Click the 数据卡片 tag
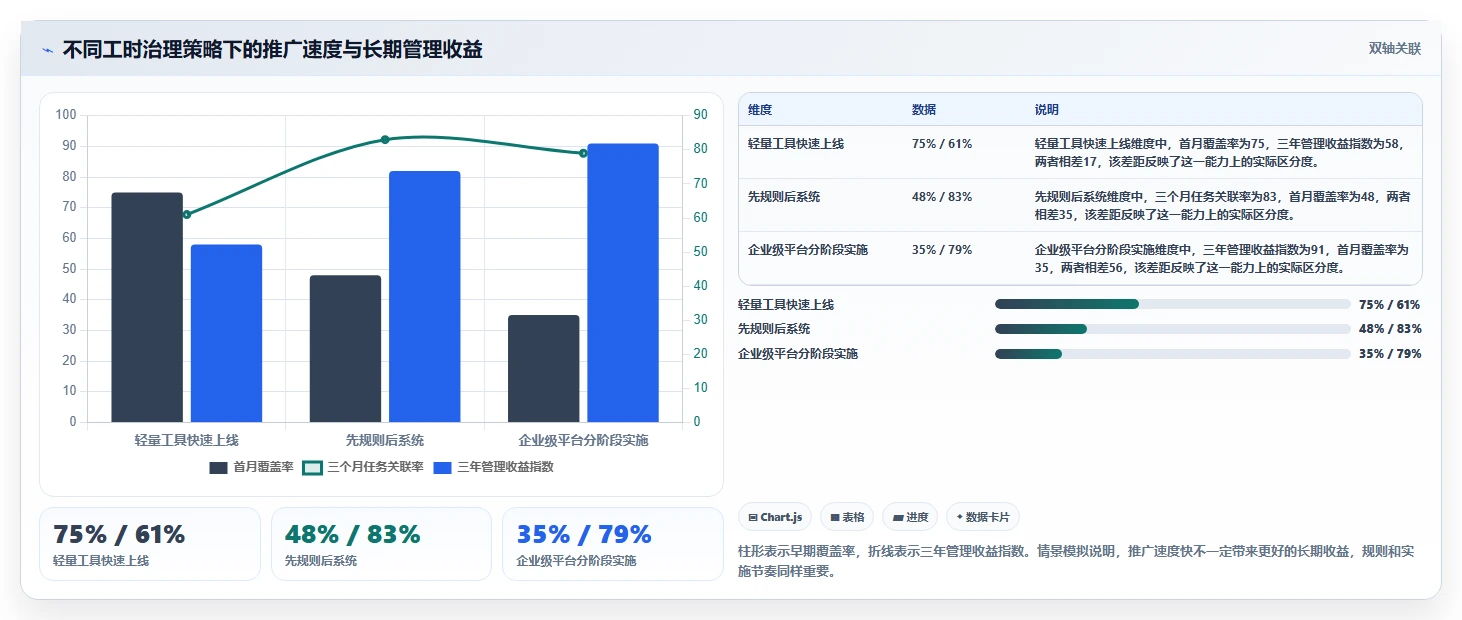 (983, 517)
